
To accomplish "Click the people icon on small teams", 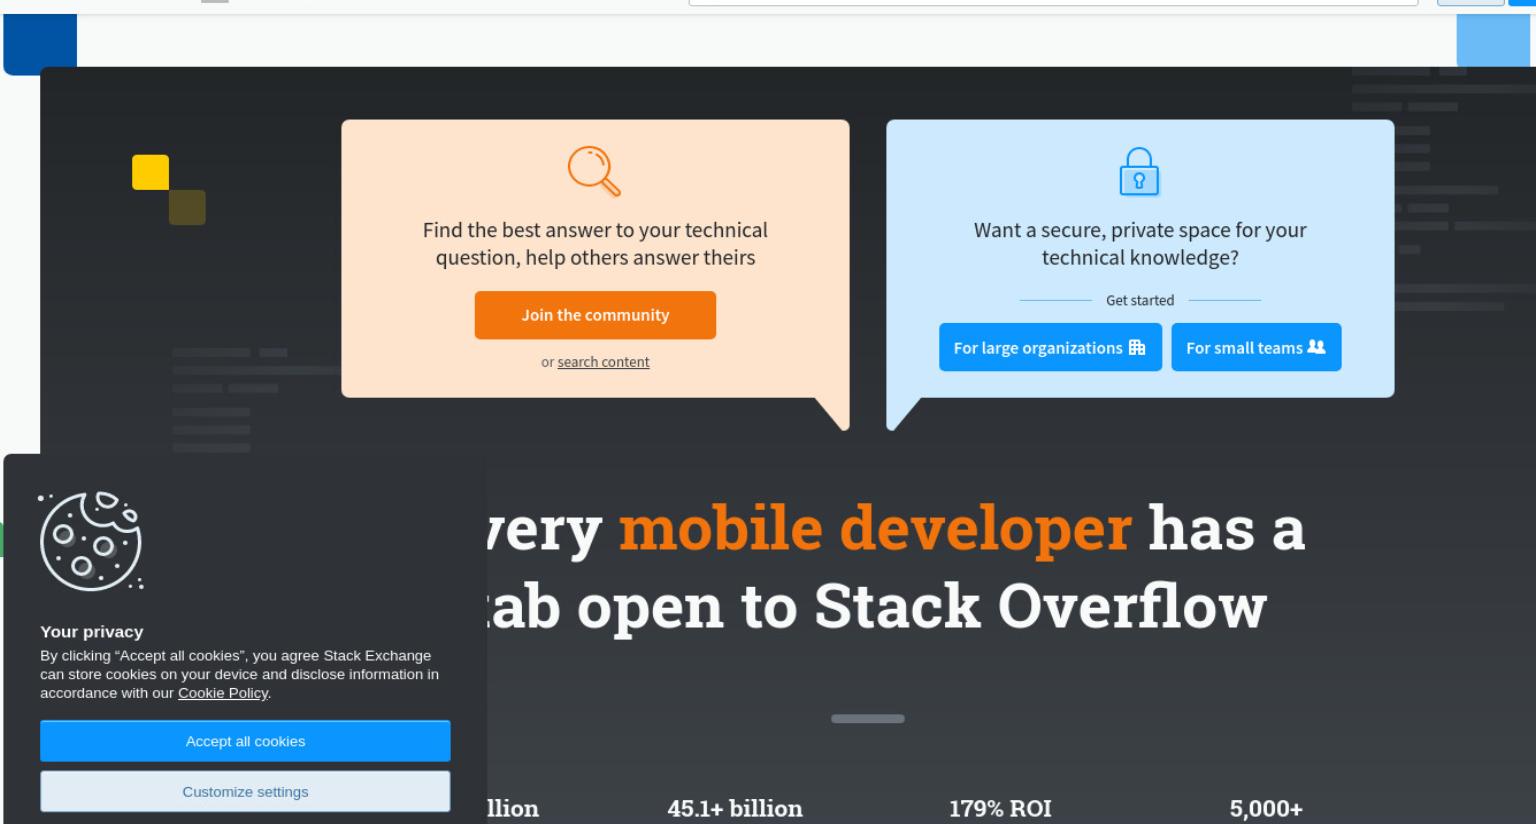I will pos(1316,346).
